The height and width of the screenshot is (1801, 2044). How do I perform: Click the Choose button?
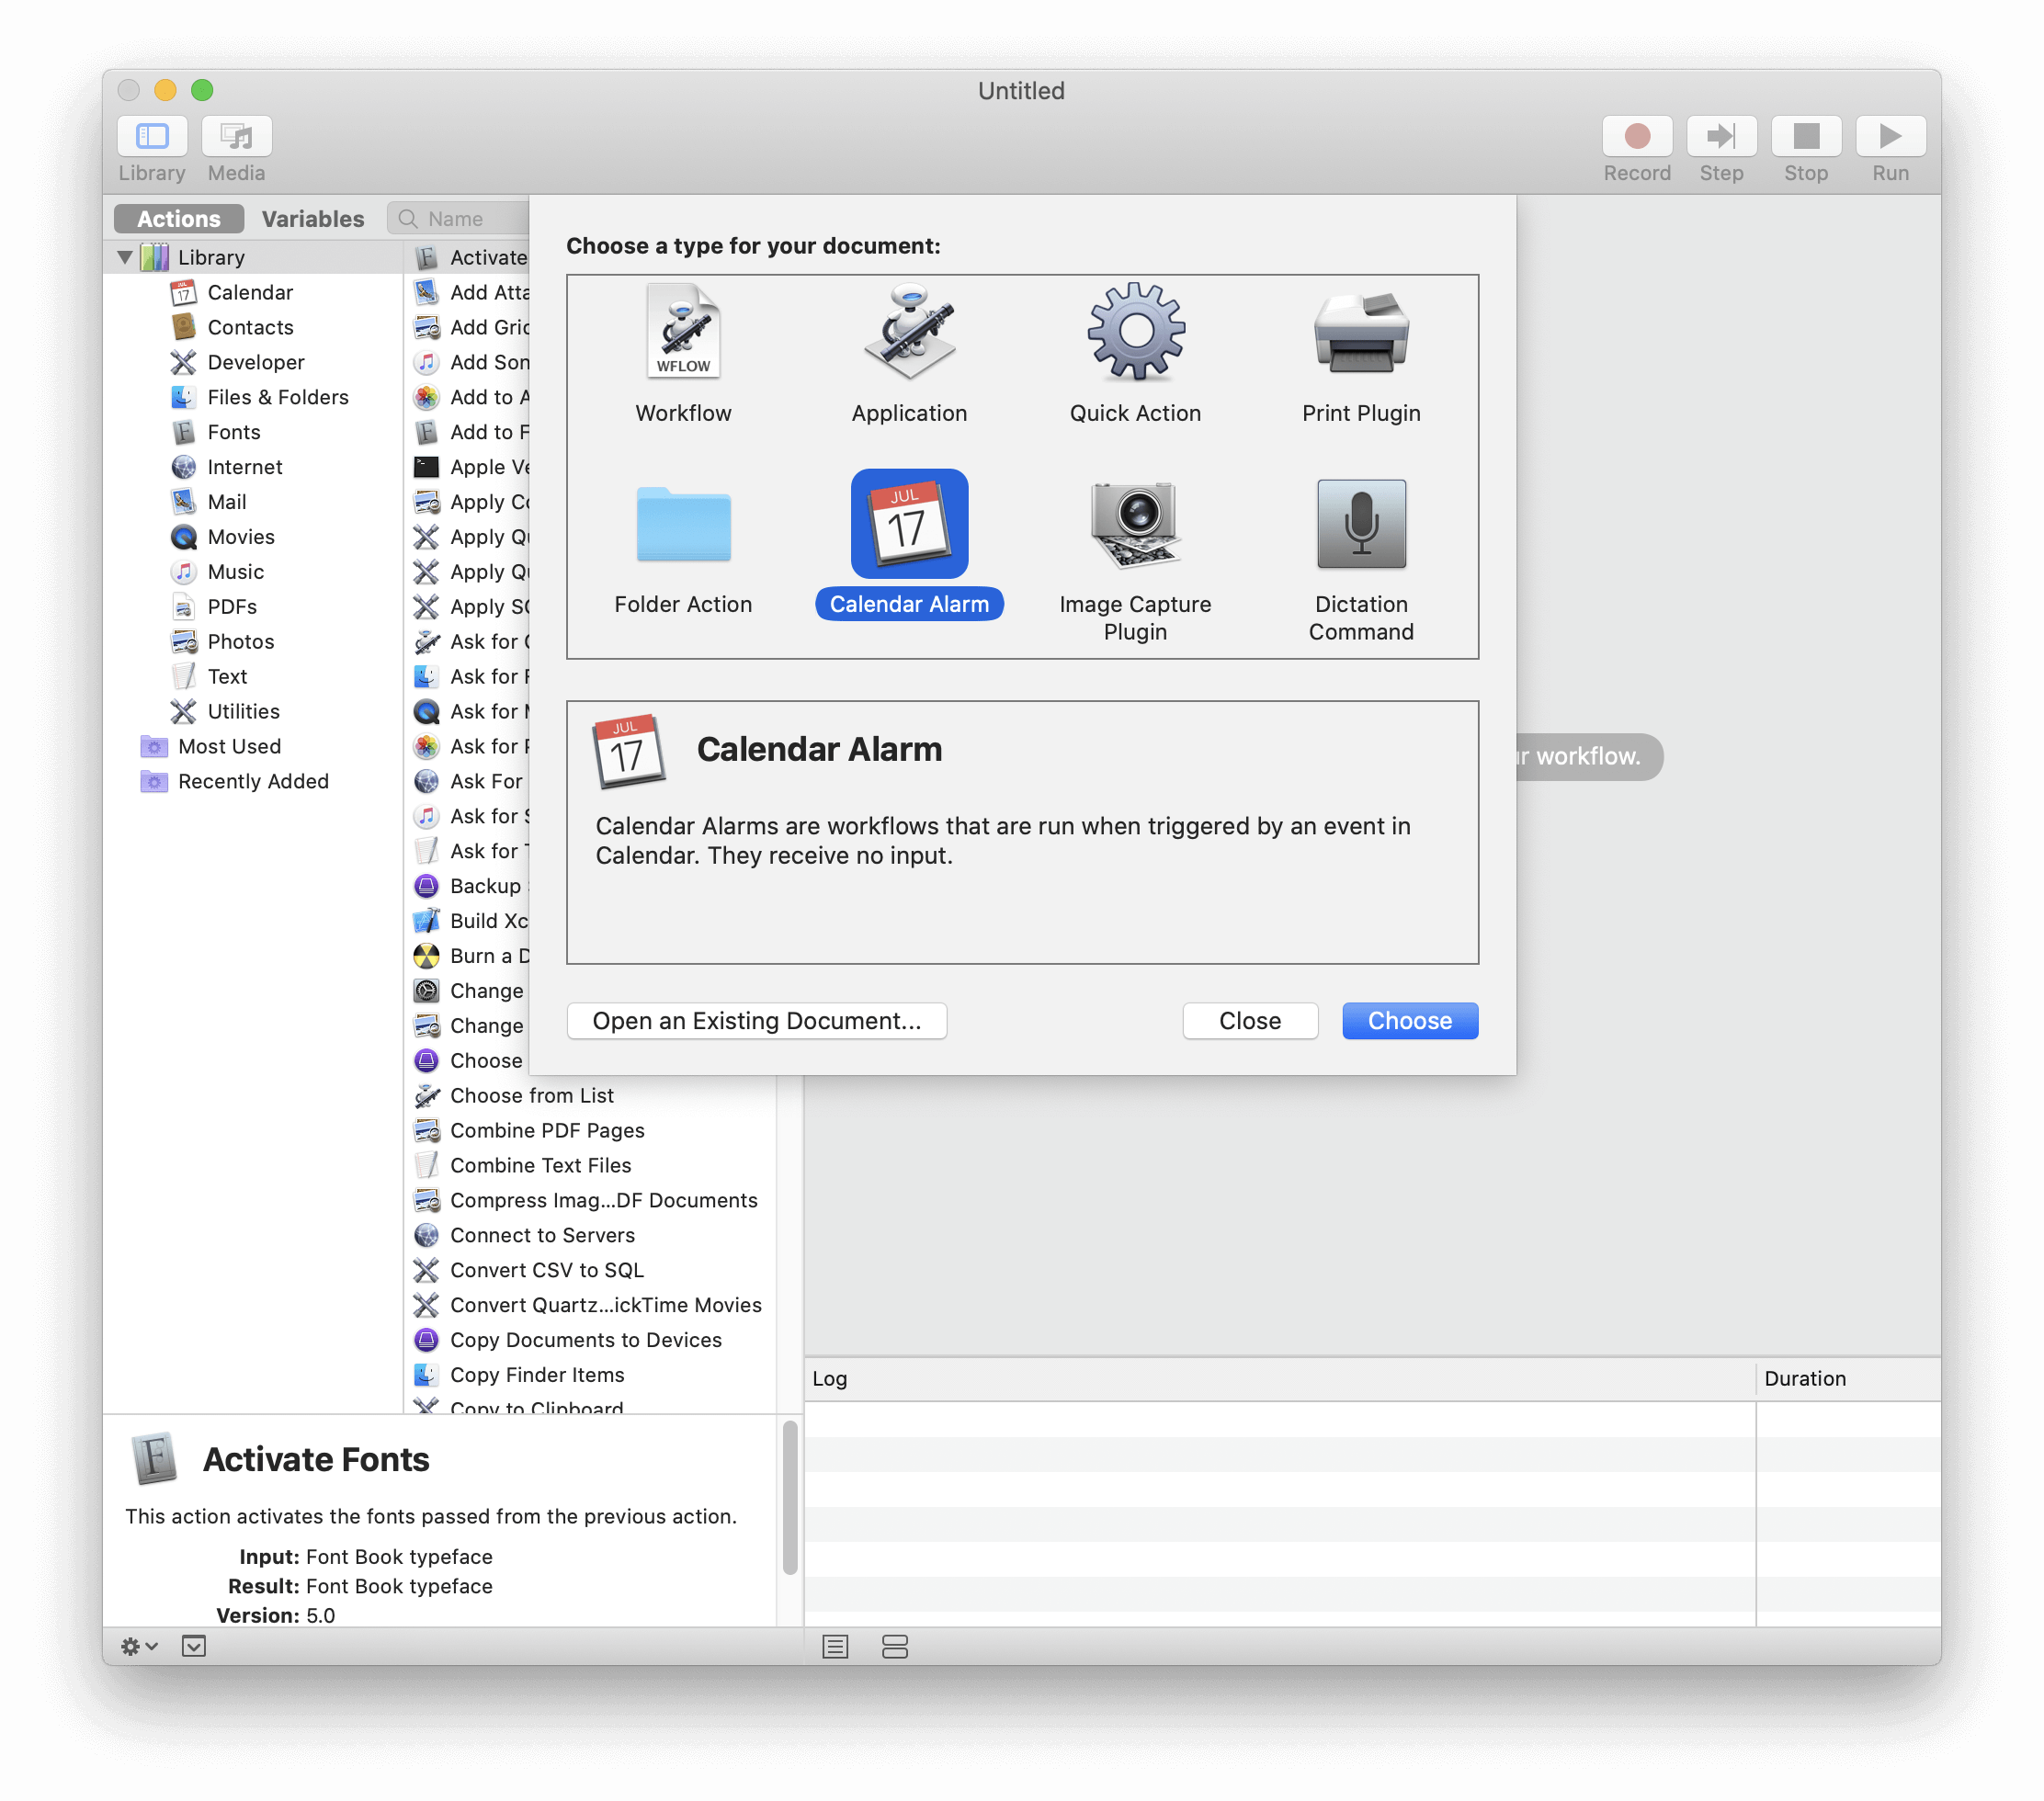[1409, 1020]
